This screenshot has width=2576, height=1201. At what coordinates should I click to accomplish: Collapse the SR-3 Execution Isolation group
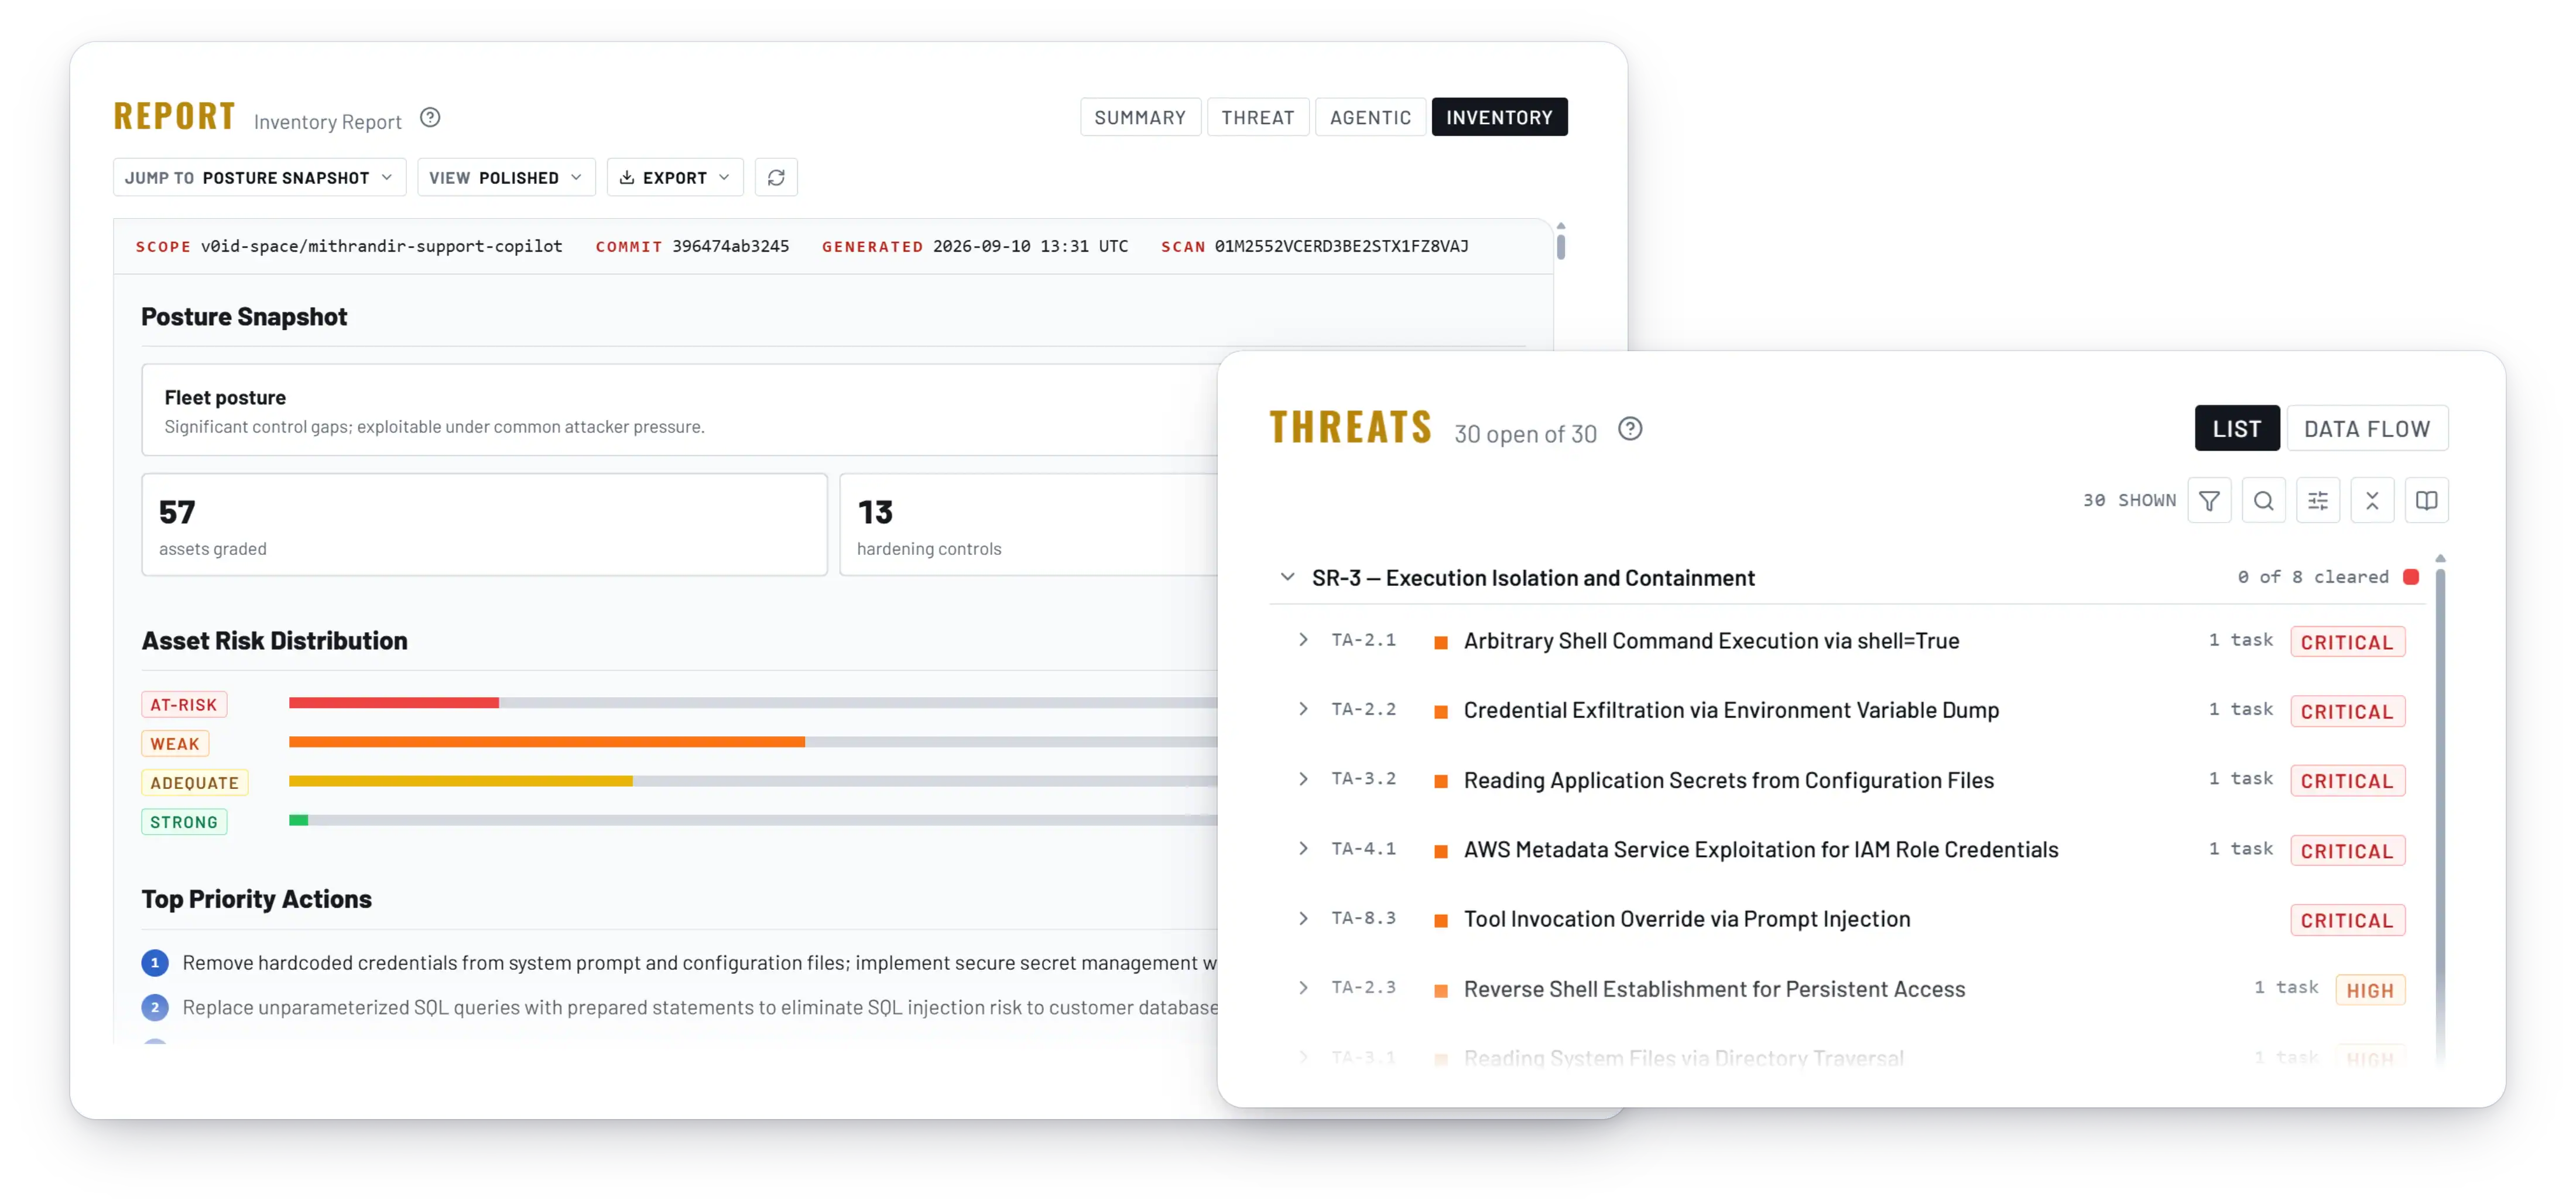pyautogui.click(x=1288, y=577)
